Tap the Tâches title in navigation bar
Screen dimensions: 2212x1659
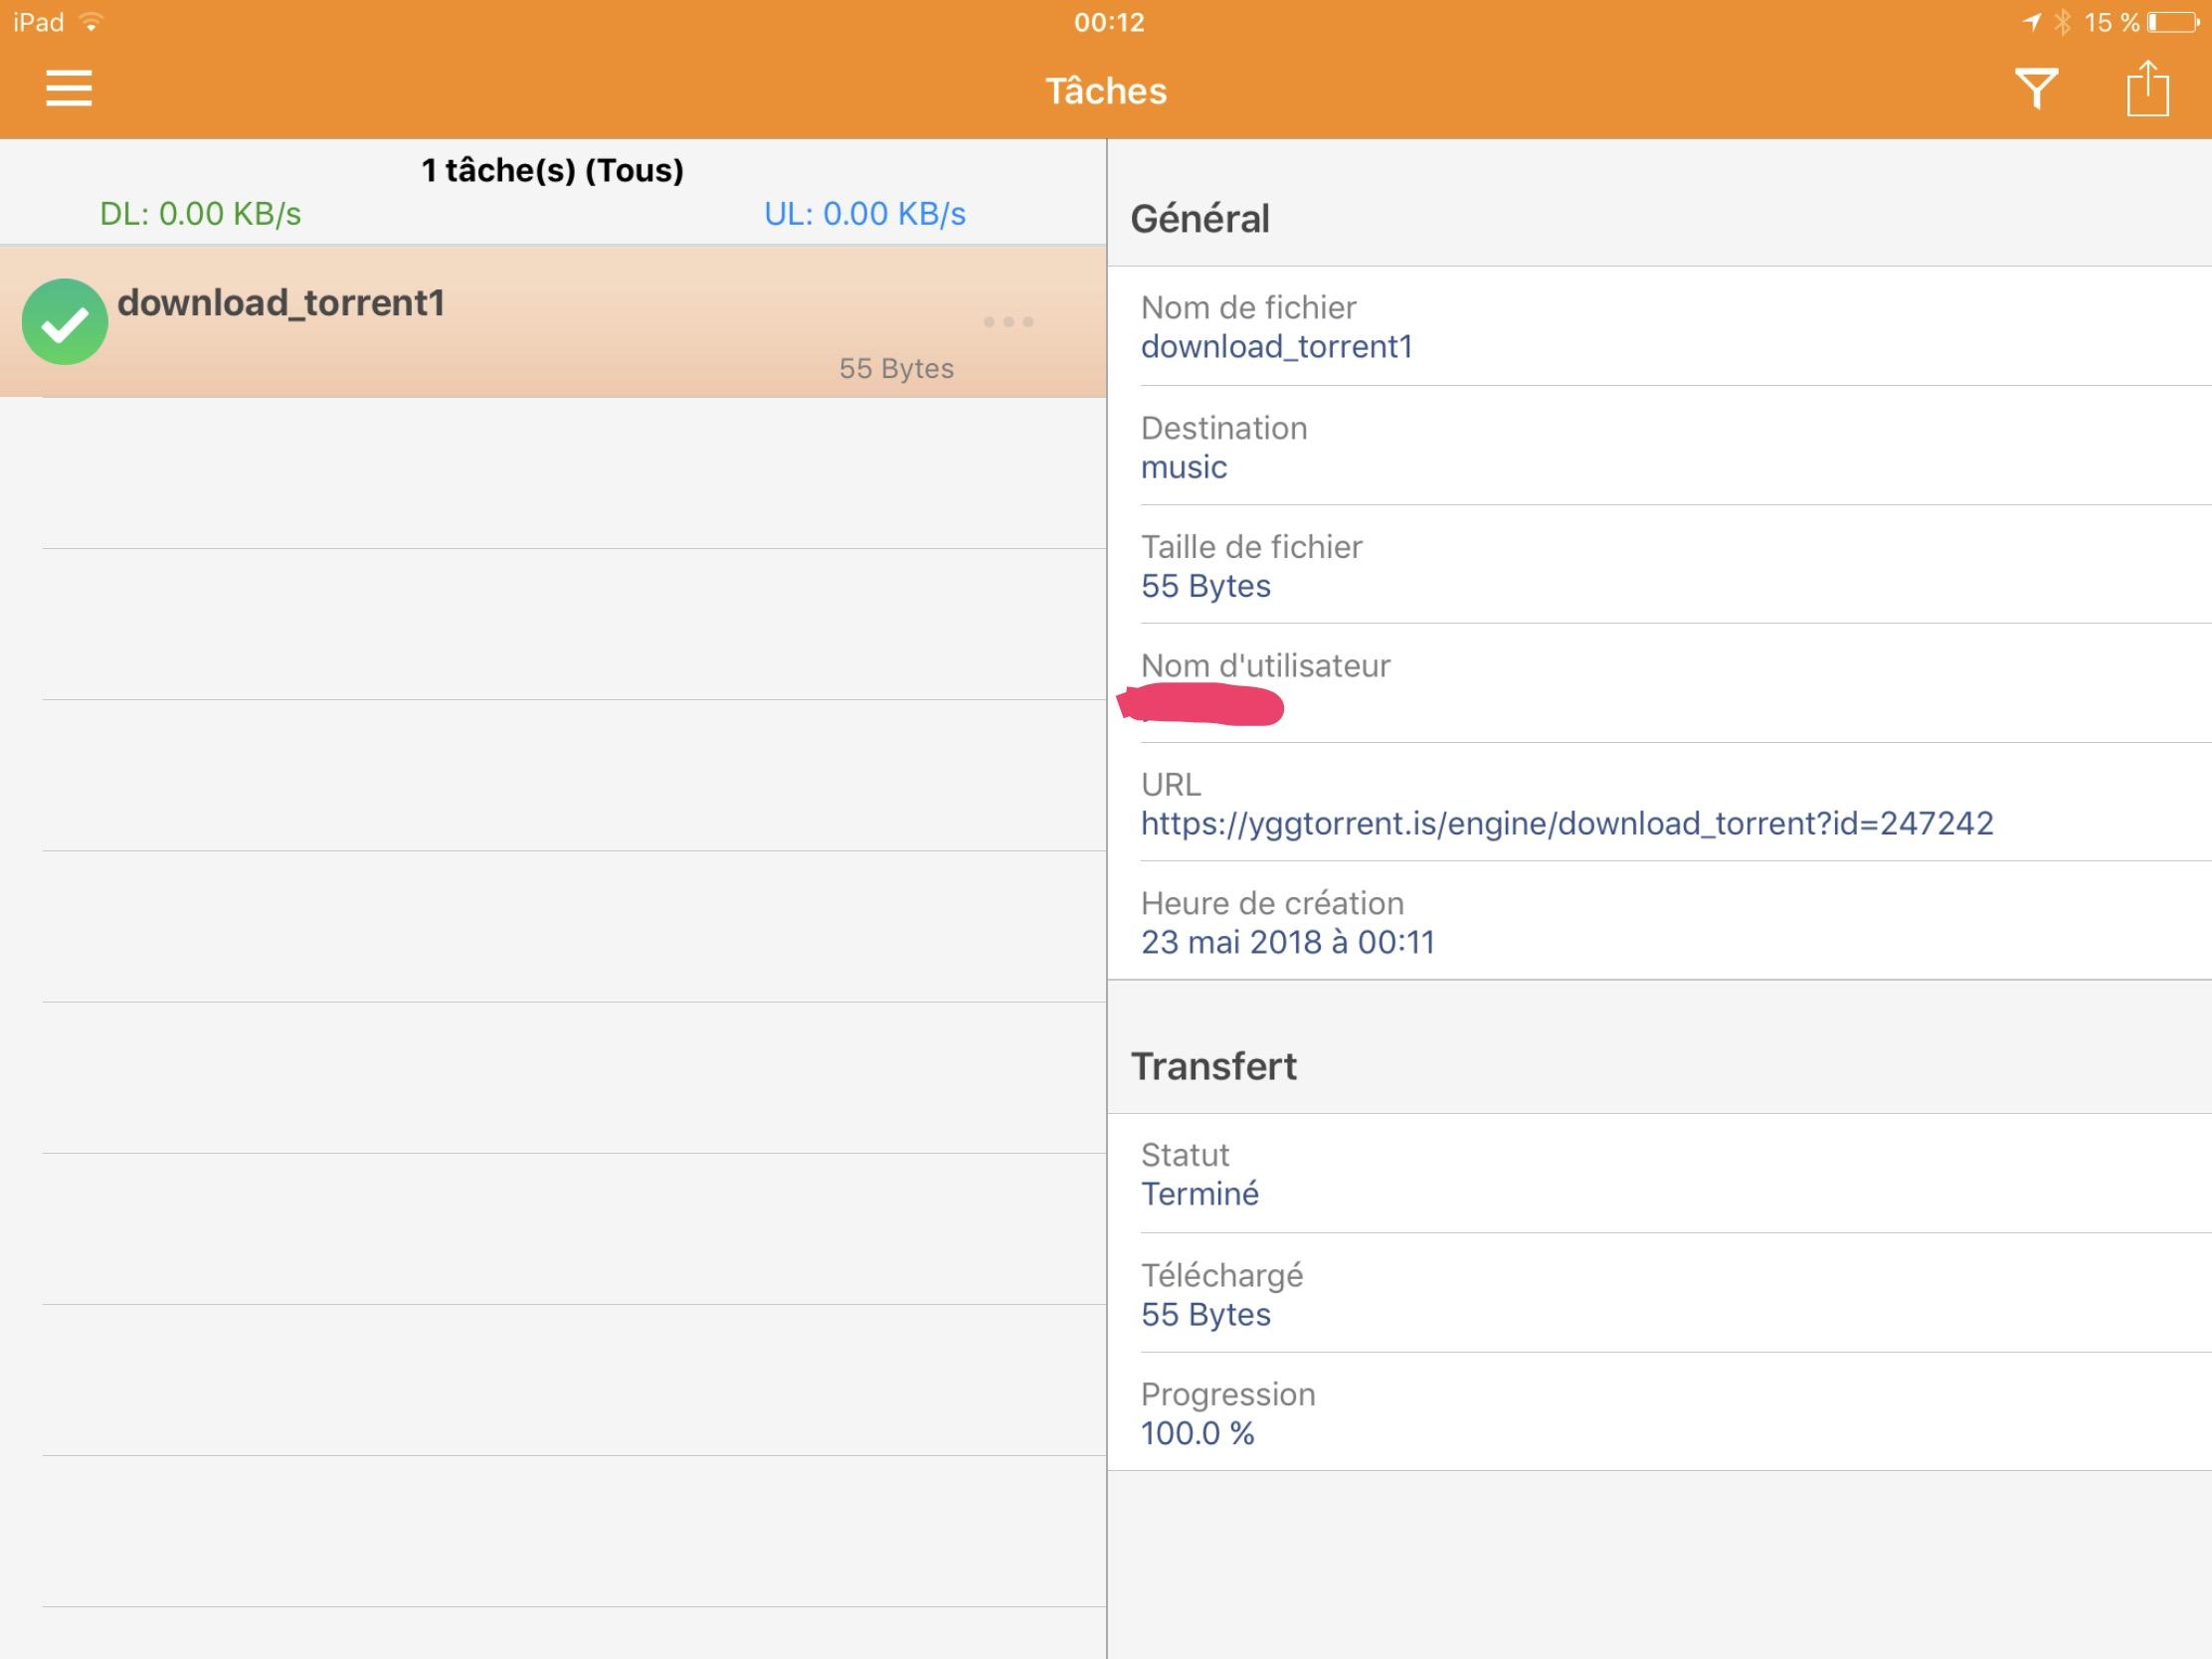pyautogui.click(x=1106, y=91)
